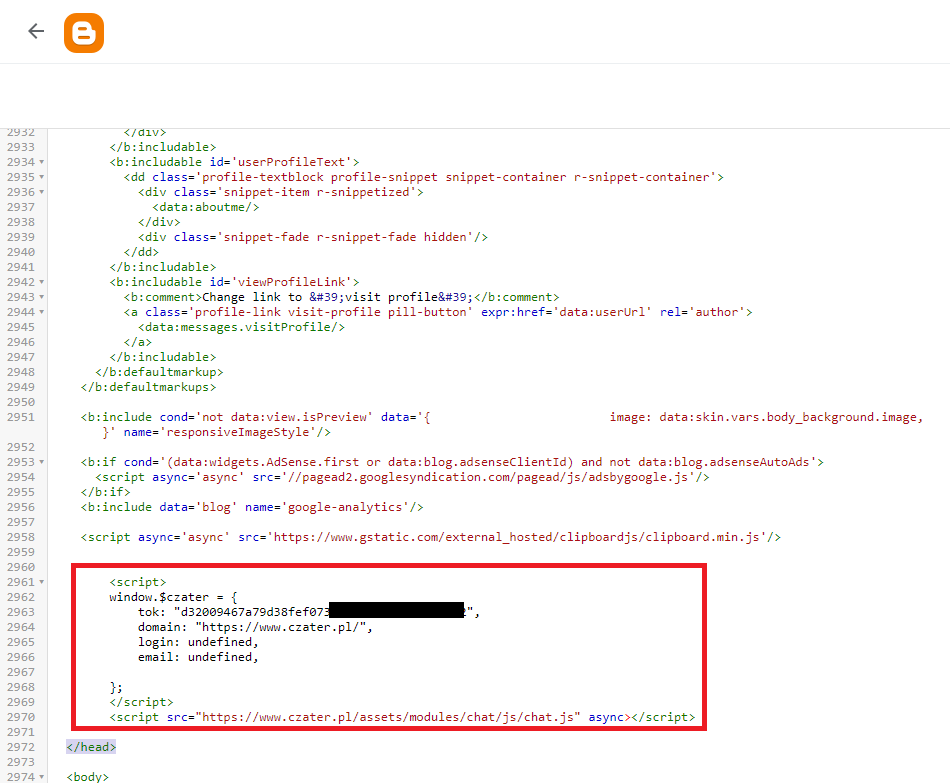Click the clipboard.min.js script line
The image size is (950, 783).
click(431, 537)
